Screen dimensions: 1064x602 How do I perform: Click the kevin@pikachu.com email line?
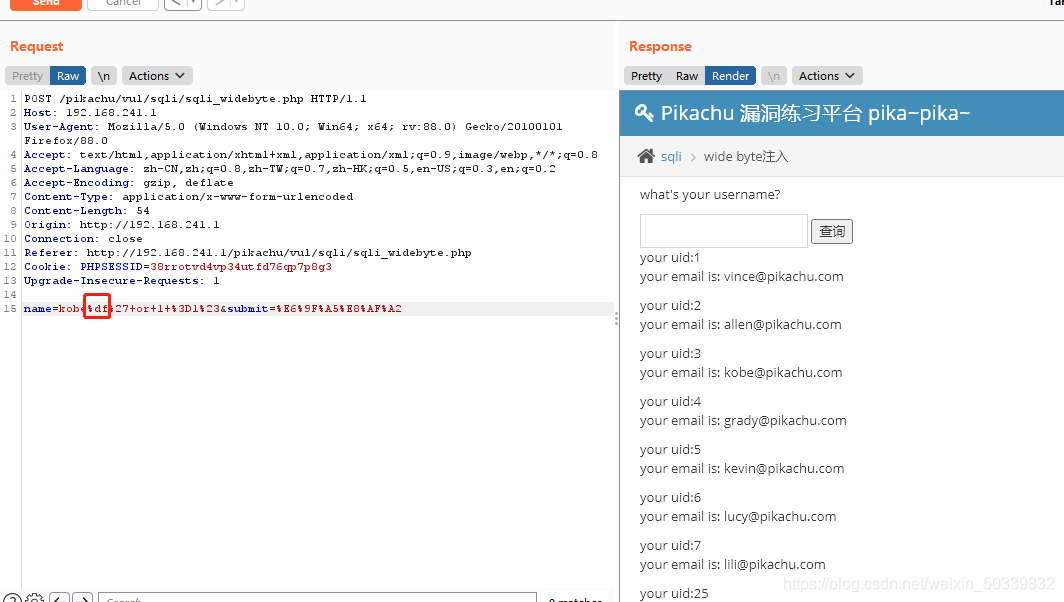742,469
